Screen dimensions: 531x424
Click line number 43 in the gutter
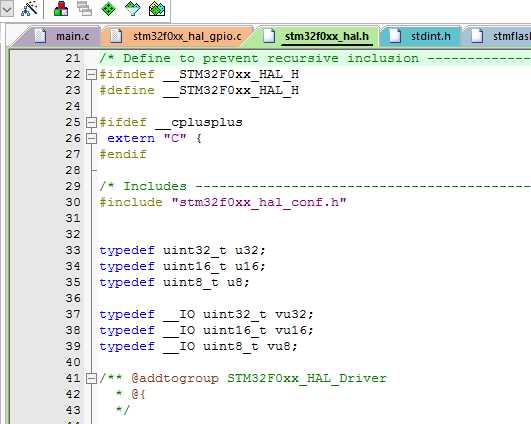(x=73, y=410)
